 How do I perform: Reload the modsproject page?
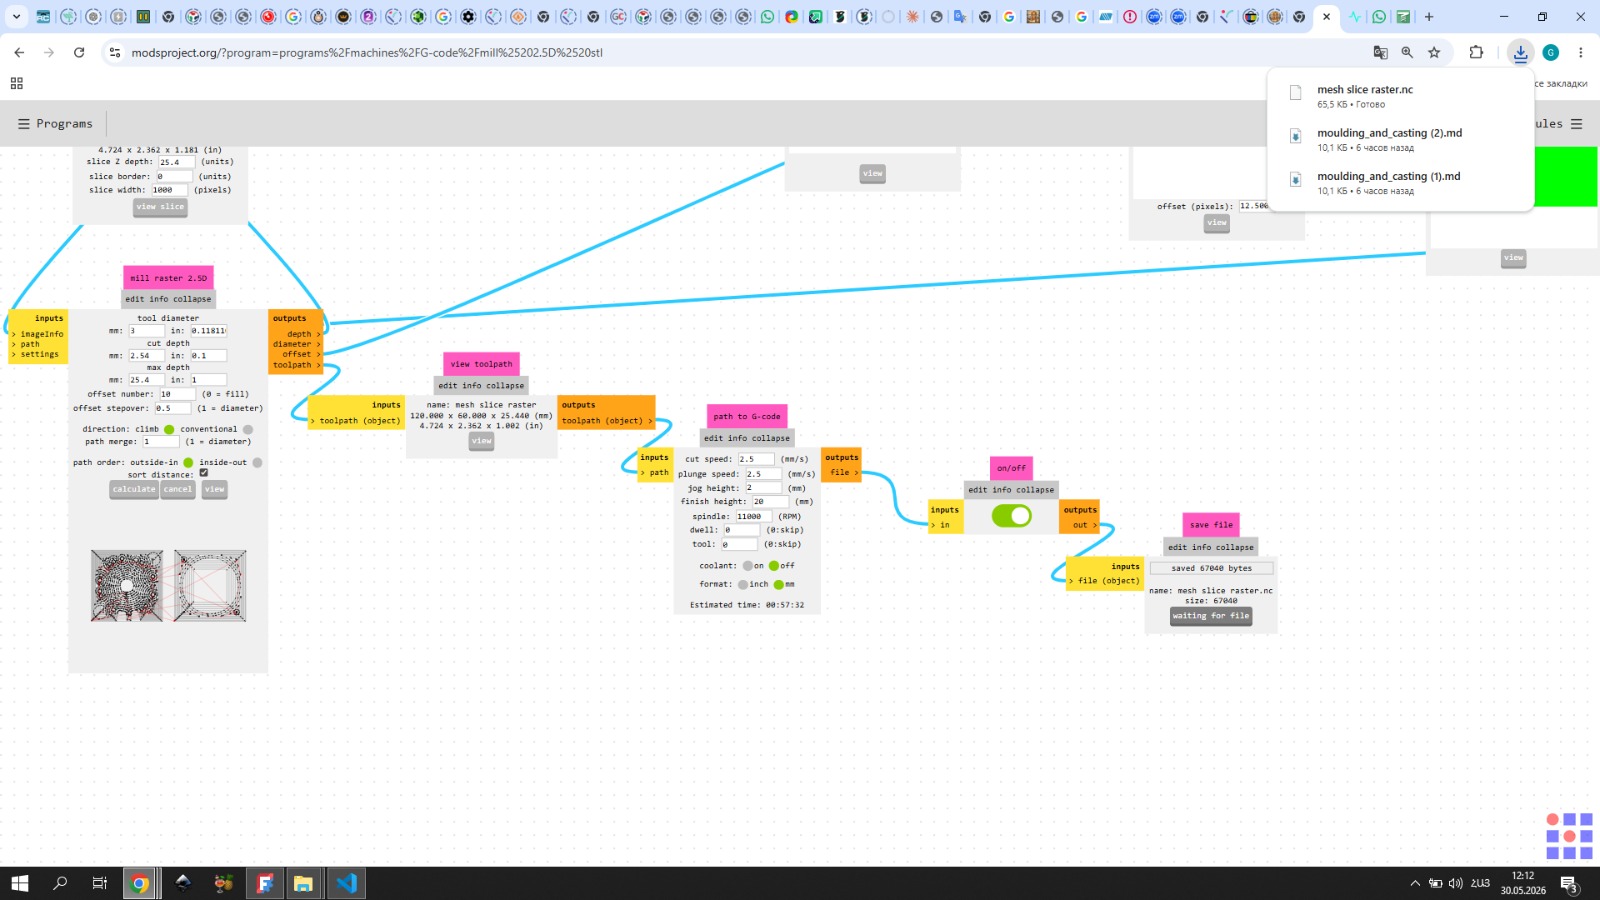coord(79,53)
